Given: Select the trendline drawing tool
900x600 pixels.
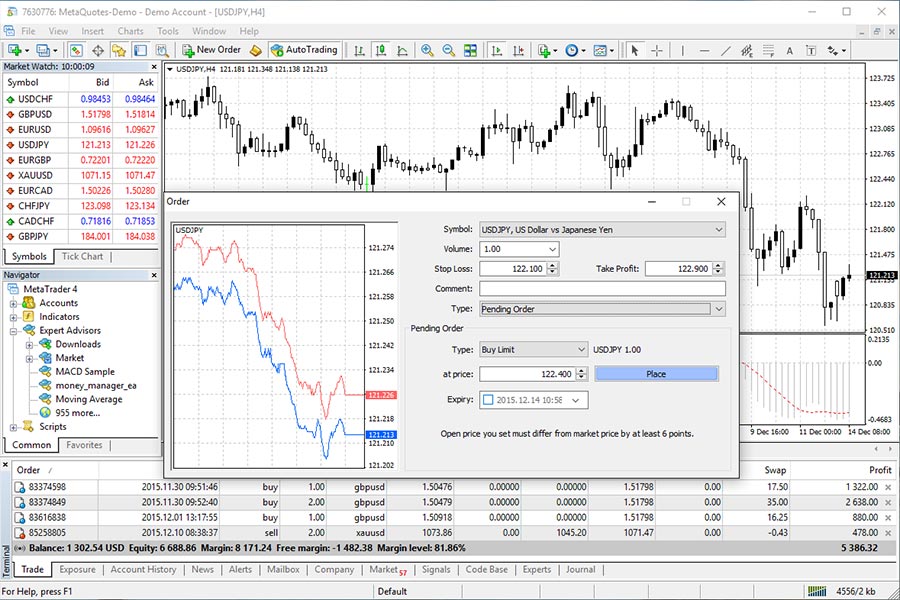Looking at the screenshot, I should pos(726,51).
